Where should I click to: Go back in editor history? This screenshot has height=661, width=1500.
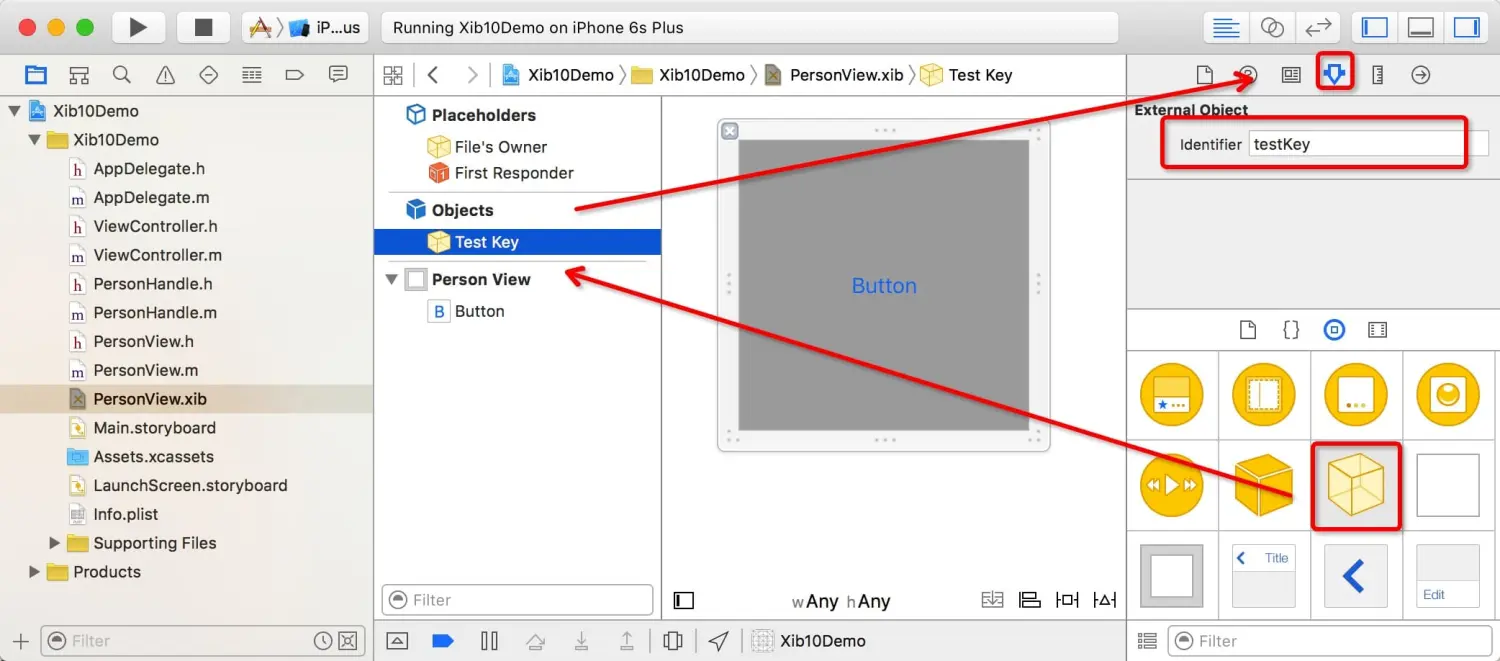point(433,75)
